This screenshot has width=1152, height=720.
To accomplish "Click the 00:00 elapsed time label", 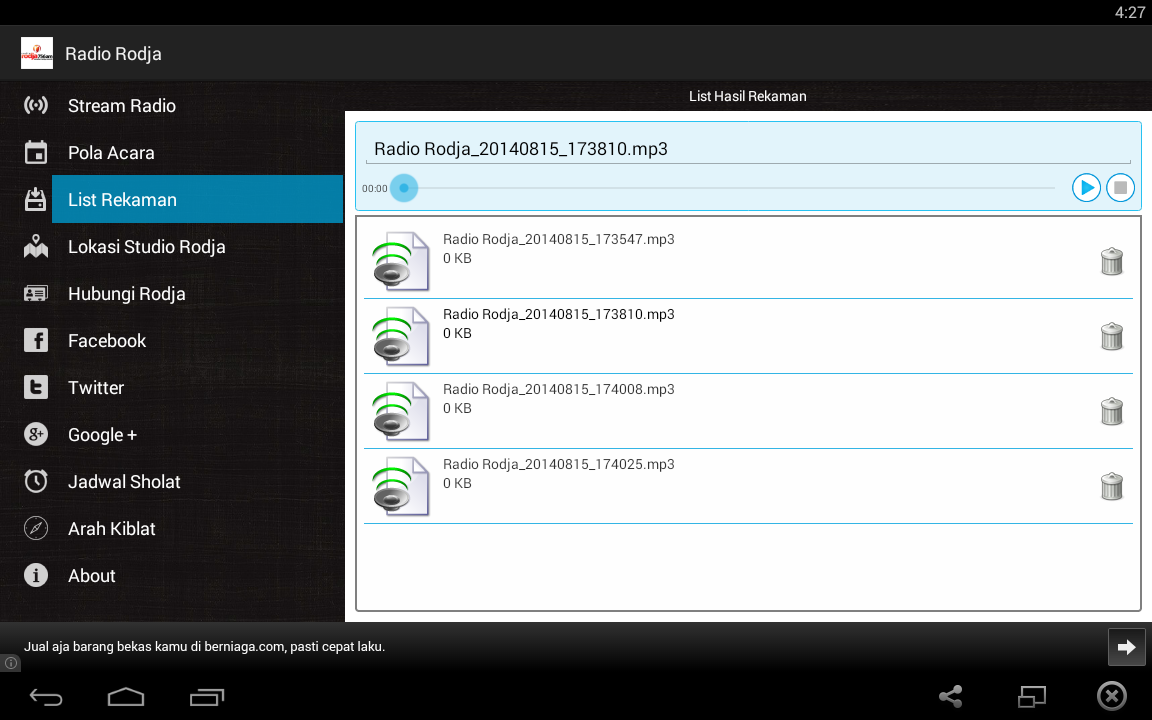I will [x=375, y=189].
